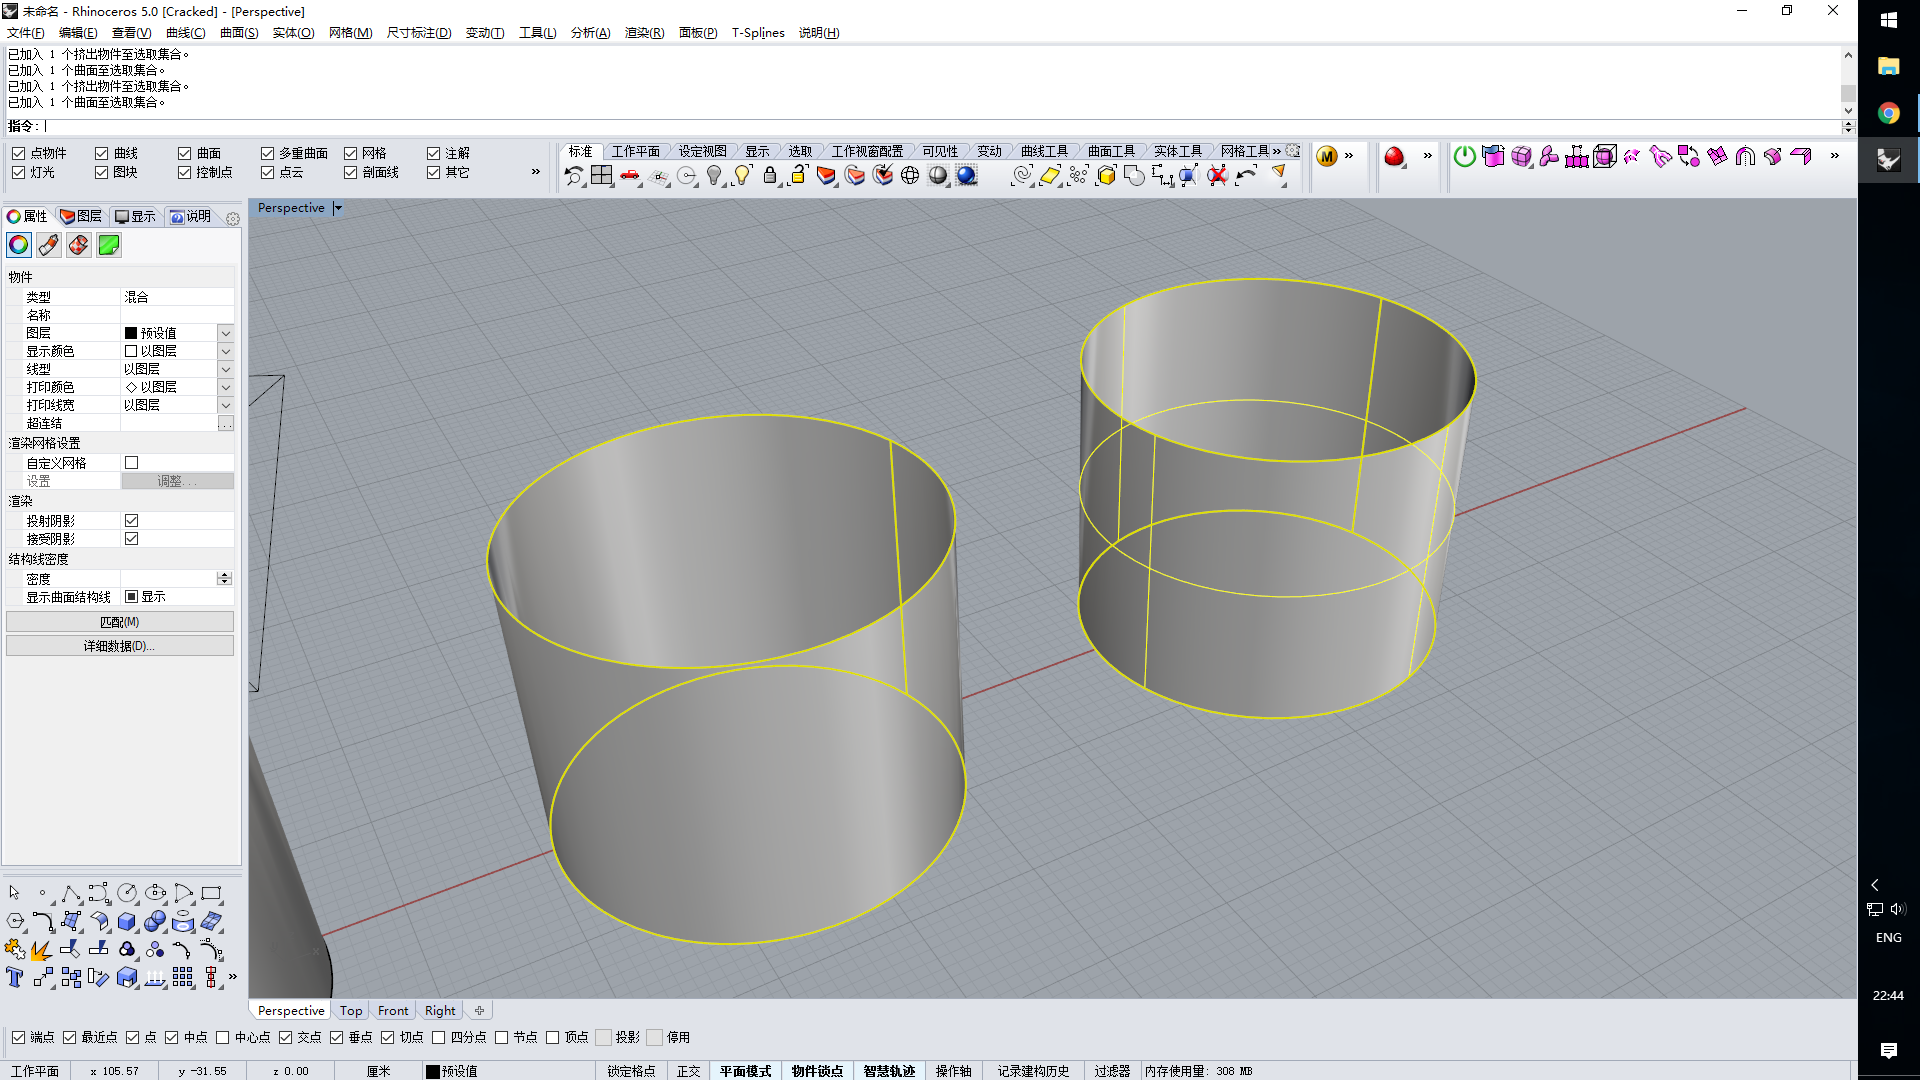
Task: Toggle 物件锁点 osnap in status bar
Action: click(x=817, y=1071)
